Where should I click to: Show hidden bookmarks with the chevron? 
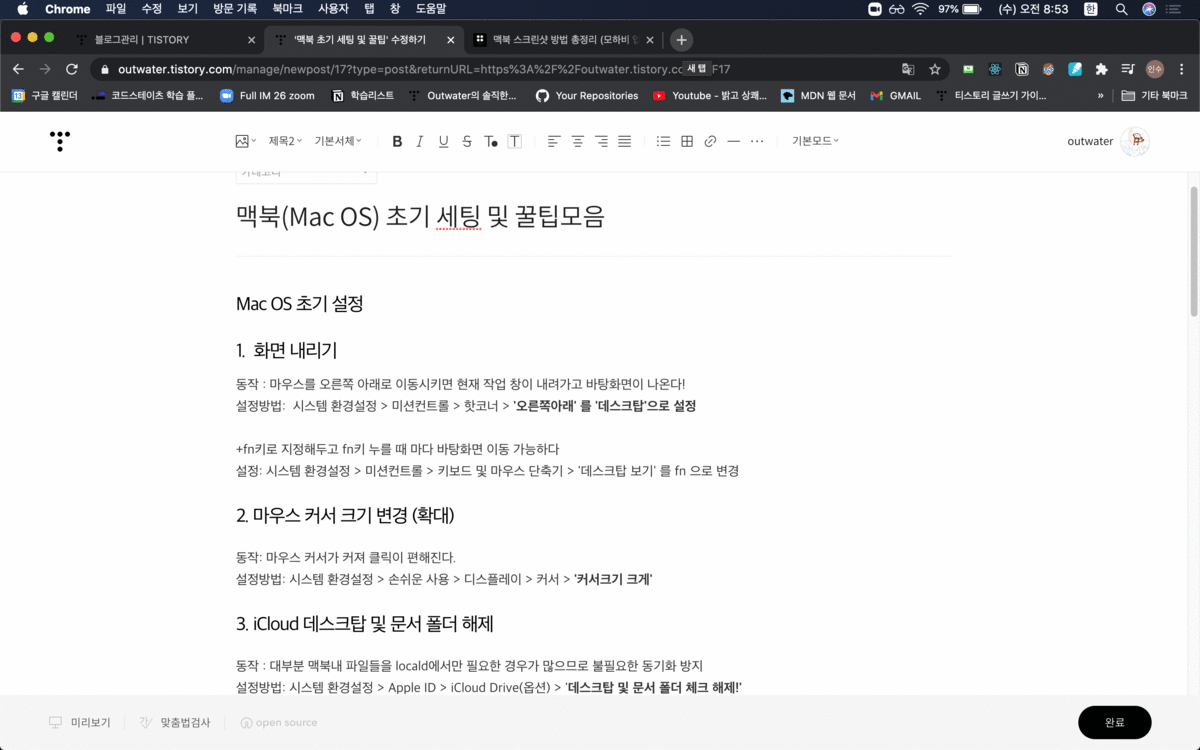pos(1101,96)
